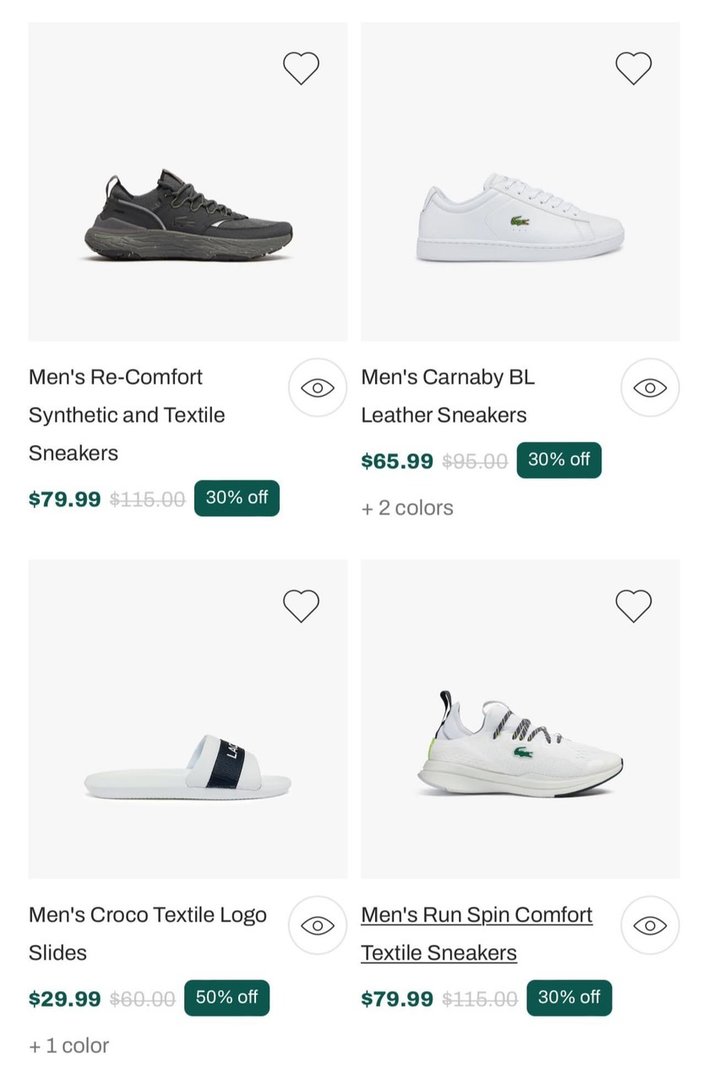Open Men's Croco Textile Logo Slides title
This screenshot has height=1080, width=708.
[x=147, y=933]
